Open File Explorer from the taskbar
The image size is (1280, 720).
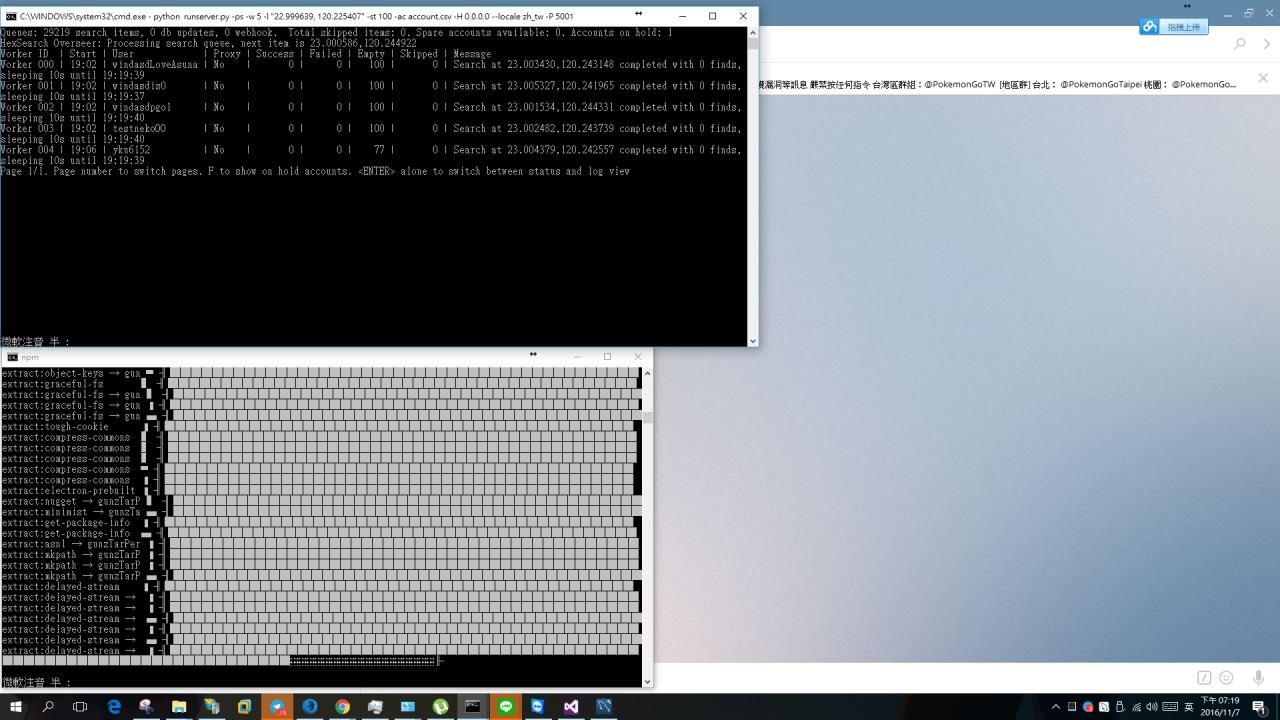pyautogui.click(x=179, y=706)
